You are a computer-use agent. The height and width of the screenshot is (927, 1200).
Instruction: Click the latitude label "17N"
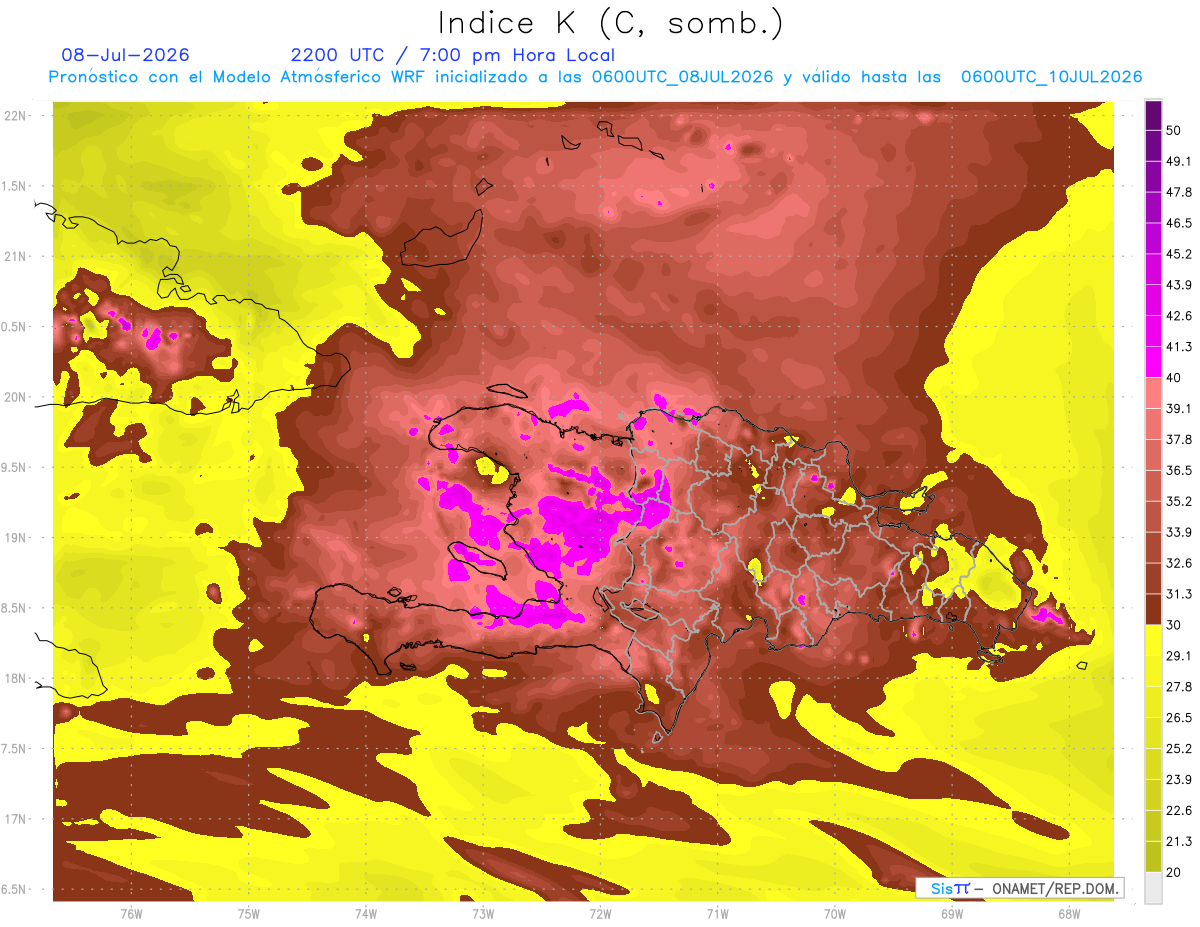click(x=15, y=819)
